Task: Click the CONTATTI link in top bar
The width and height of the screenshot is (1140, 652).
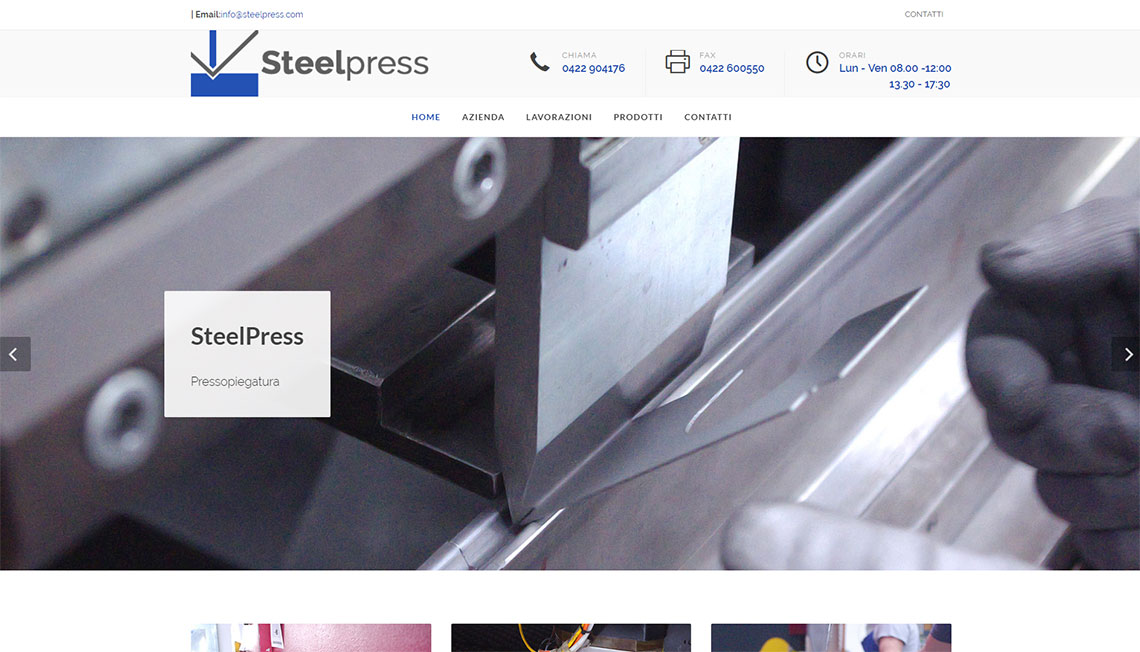Action: pyautogui.click(x=924, y=15)
